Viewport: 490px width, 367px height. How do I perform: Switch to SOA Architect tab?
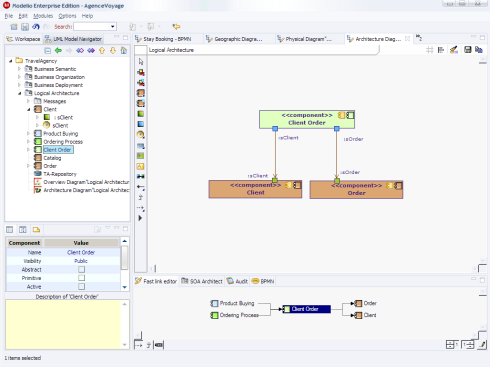[202, 281]
